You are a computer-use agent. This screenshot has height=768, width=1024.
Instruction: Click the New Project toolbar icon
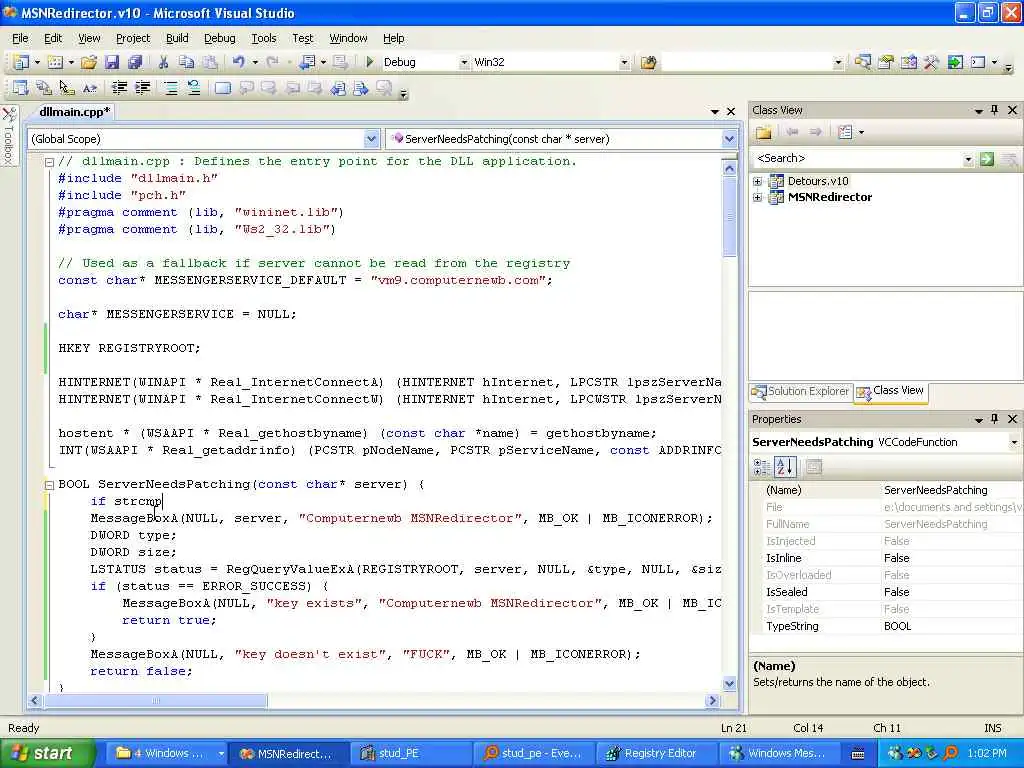point(21,62)
